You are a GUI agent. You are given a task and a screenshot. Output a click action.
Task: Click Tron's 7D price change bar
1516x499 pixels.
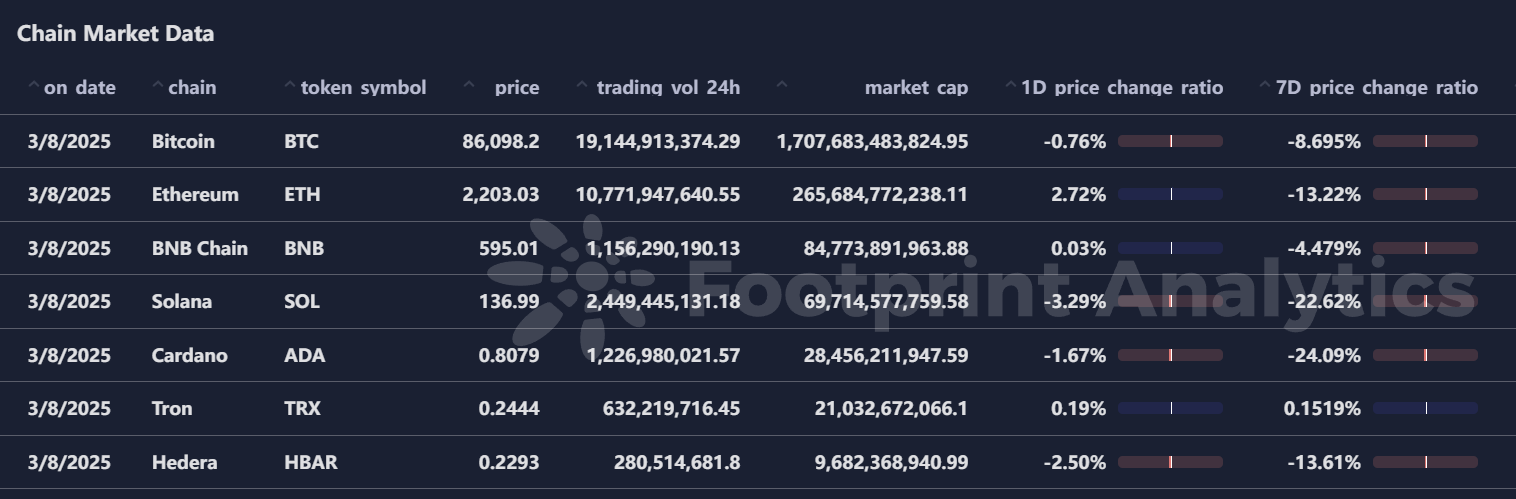(x=1425, y=408)
